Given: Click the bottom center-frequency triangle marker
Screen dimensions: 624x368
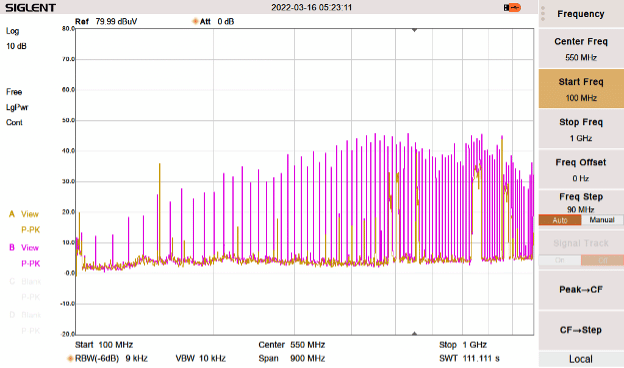Looking at the screenshot, I should click(414, 333).
